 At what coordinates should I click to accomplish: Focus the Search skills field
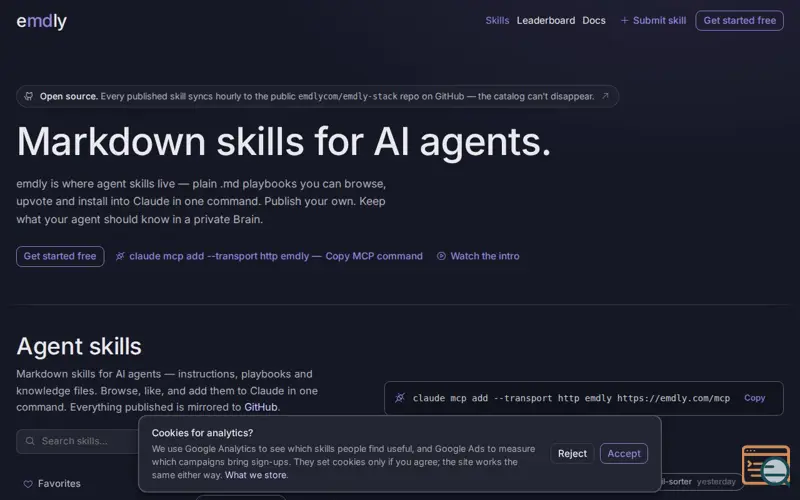[78, 441]
